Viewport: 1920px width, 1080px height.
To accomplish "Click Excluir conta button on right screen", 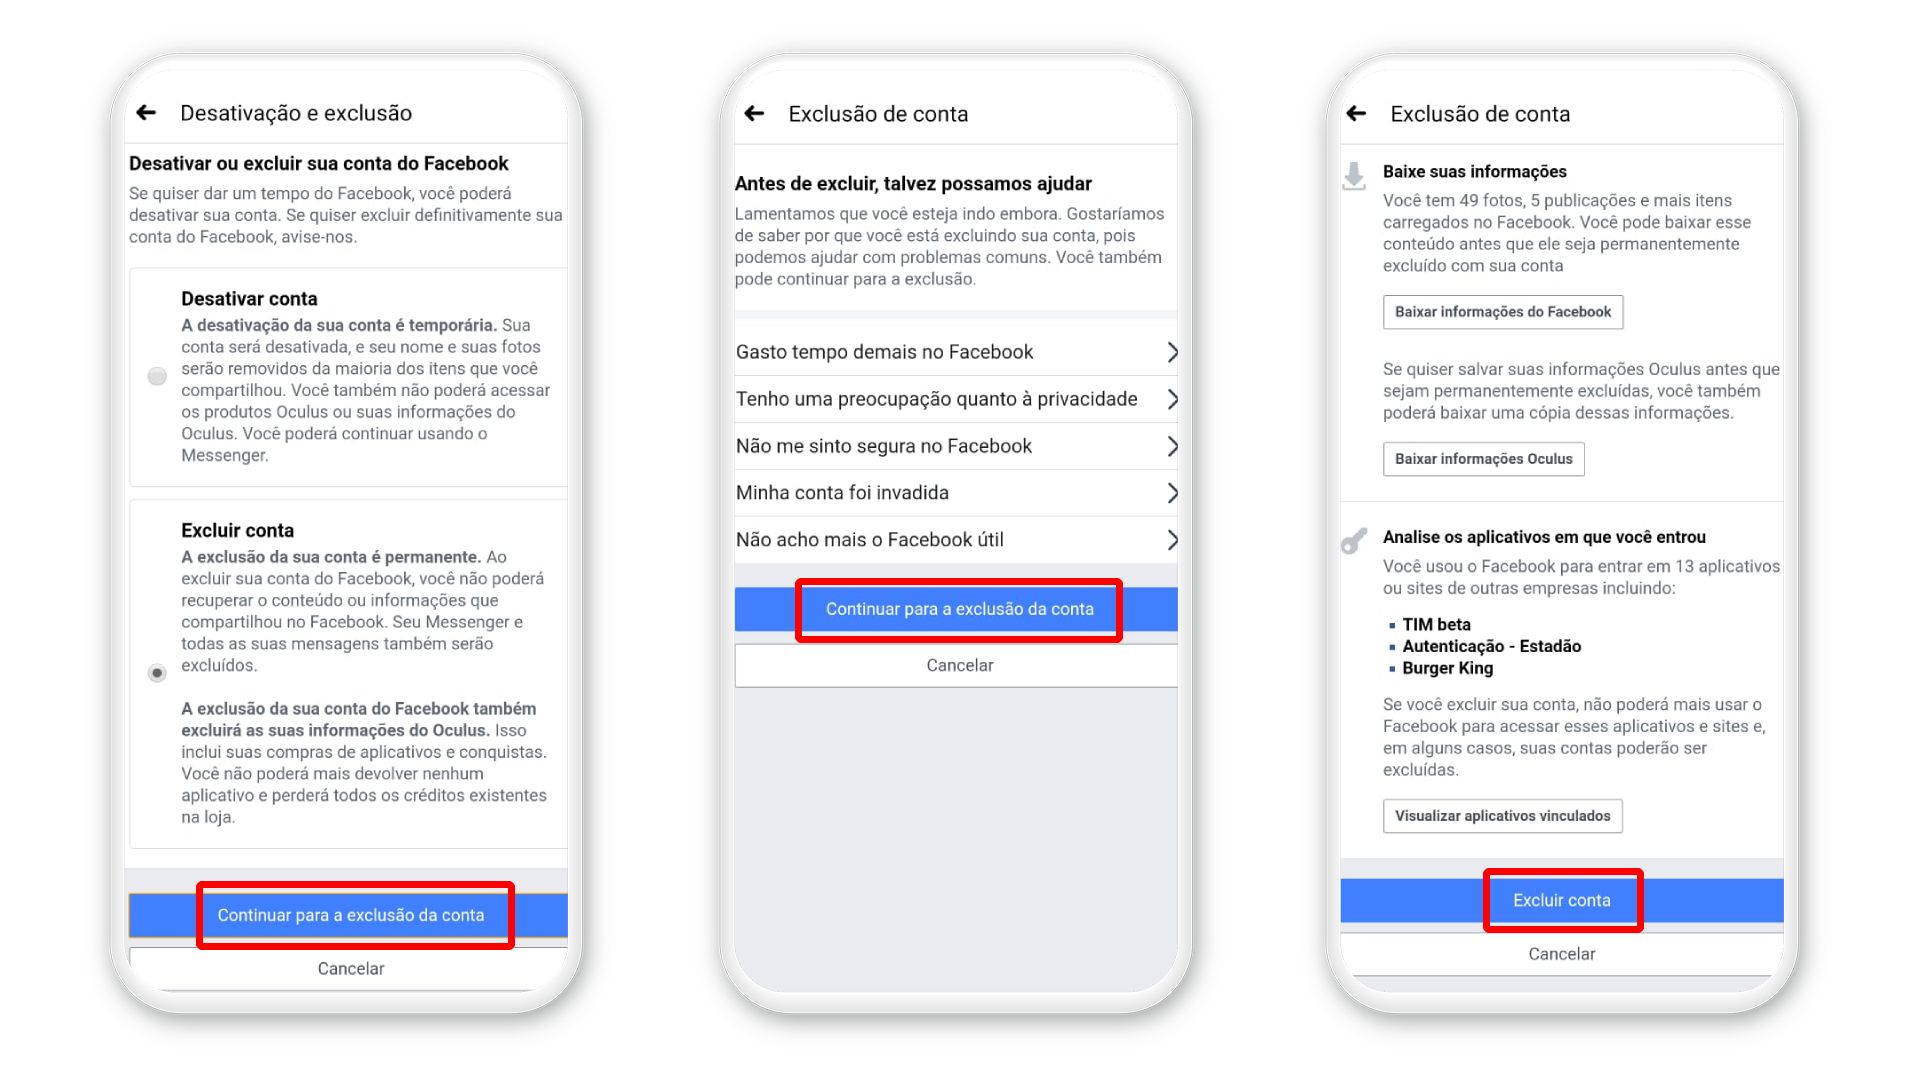I will coord(1561,899).
